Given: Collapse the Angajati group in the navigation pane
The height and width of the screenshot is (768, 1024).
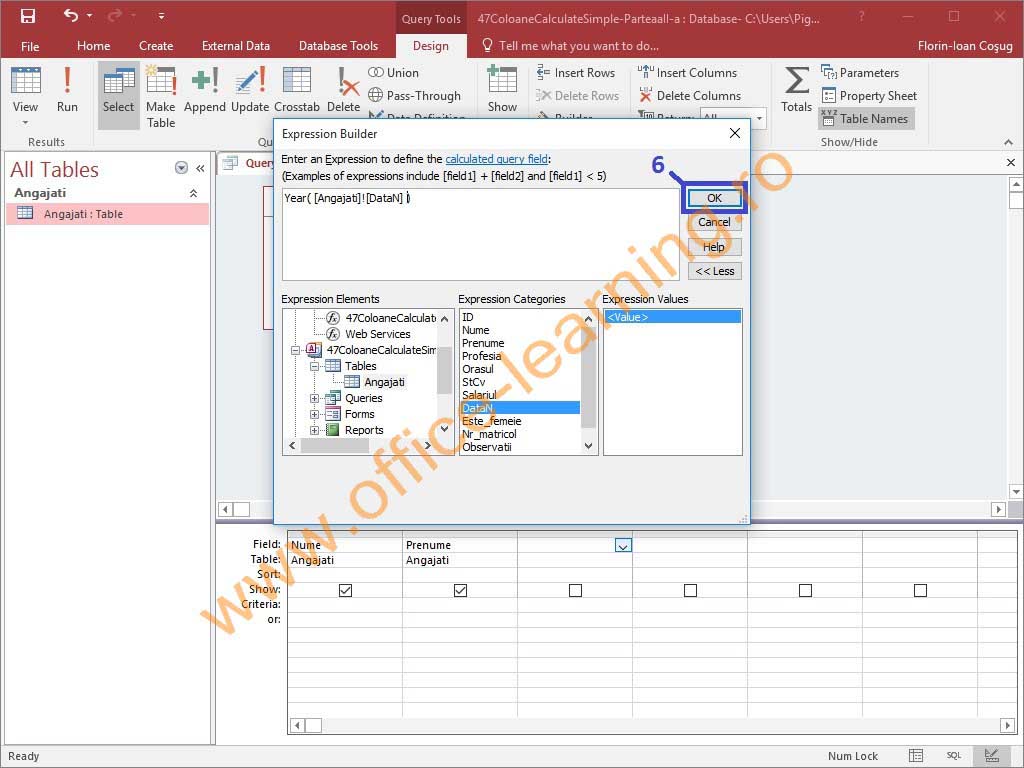Looking at the screenshot, I should tap(193, 193).
